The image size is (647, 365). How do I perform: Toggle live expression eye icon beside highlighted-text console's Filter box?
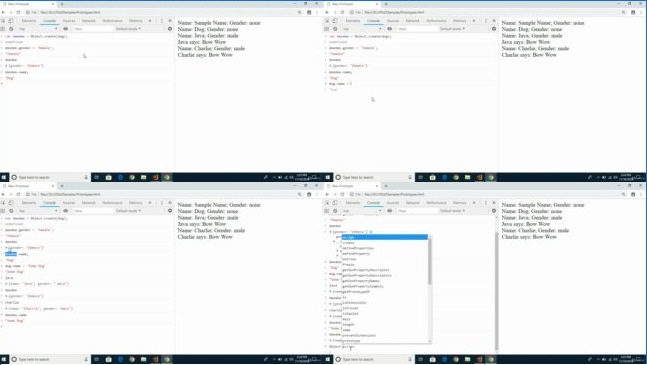[x=66, y=211]
